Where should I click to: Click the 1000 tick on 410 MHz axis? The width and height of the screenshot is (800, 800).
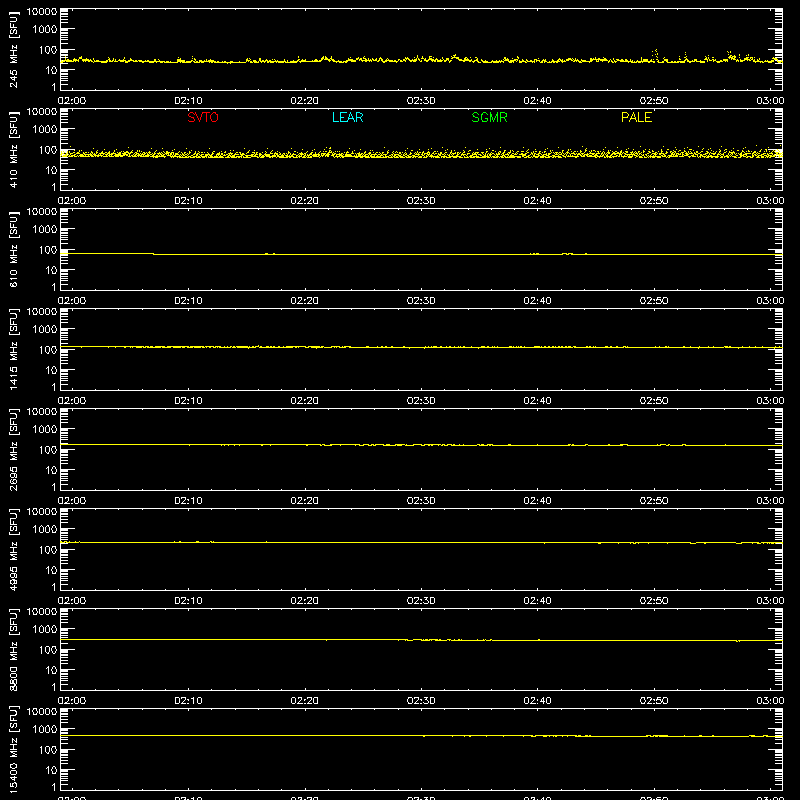(x=45, y=130)
